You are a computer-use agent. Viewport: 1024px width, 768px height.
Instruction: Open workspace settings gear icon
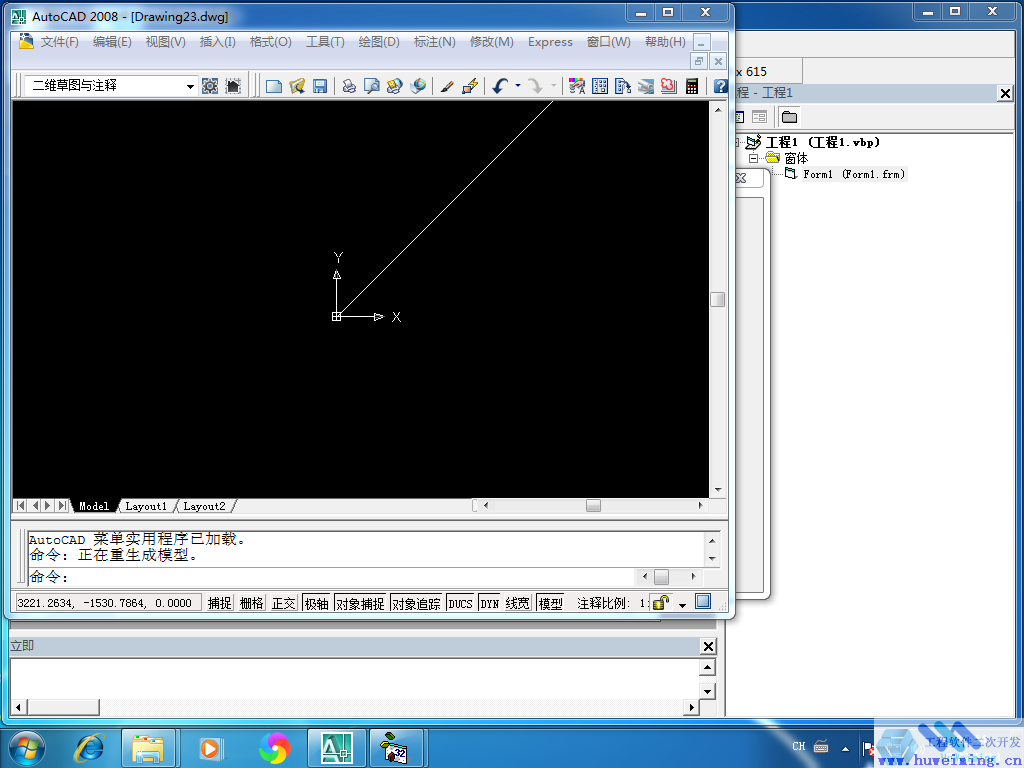(x=210, y=86)
